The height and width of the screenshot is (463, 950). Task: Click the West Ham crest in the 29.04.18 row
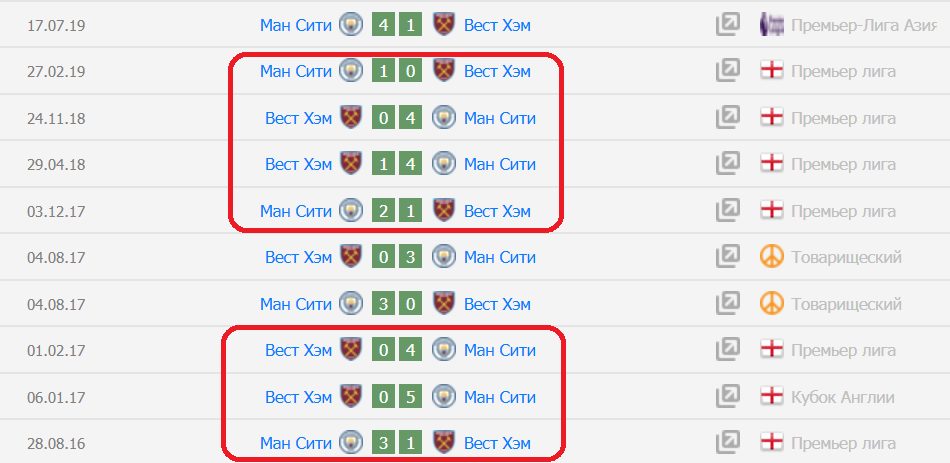coord(350,164)
